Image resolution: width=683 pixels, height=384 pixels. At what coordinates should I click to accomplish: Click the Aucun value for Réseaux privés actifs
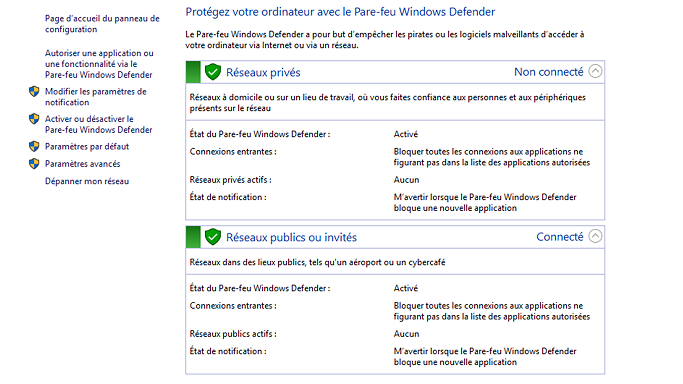tap(406, 180)
